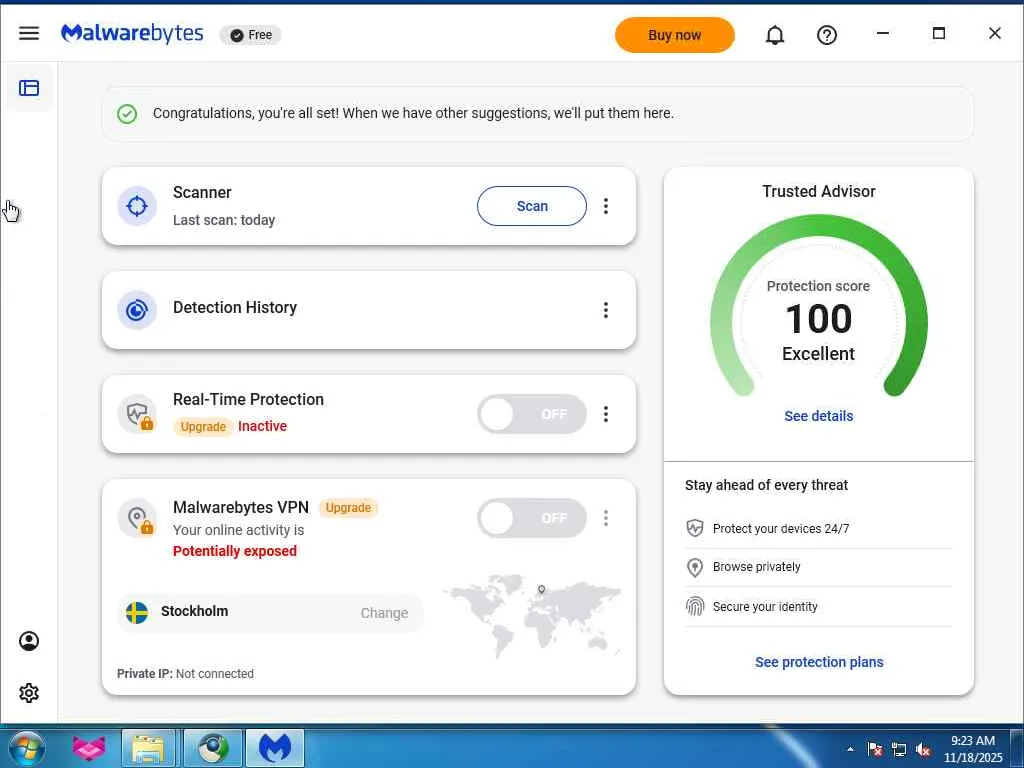Open Detection History more options menu
This screenshot has width=1024, height=768.
[x=606, y=310]
